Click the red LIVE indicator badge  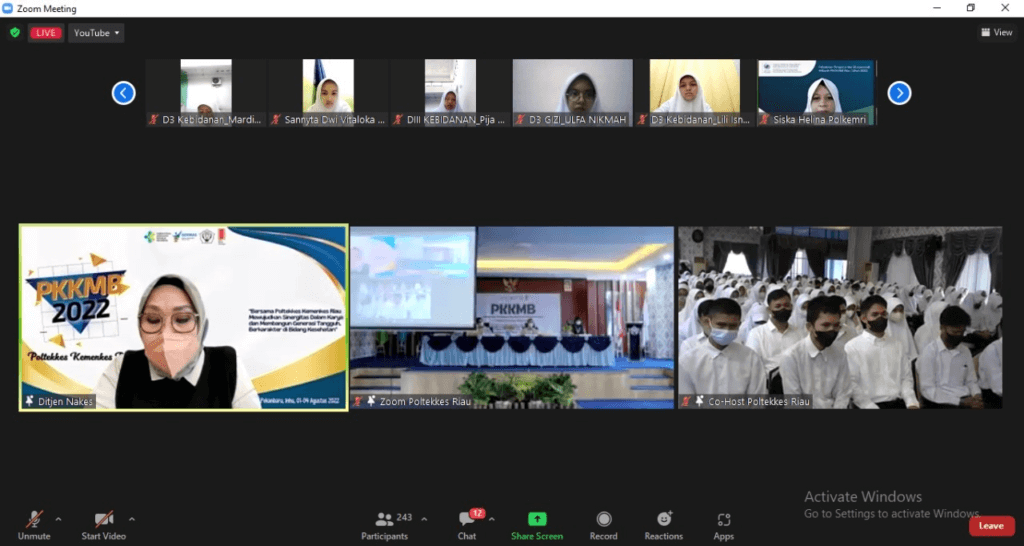point(46,33)
